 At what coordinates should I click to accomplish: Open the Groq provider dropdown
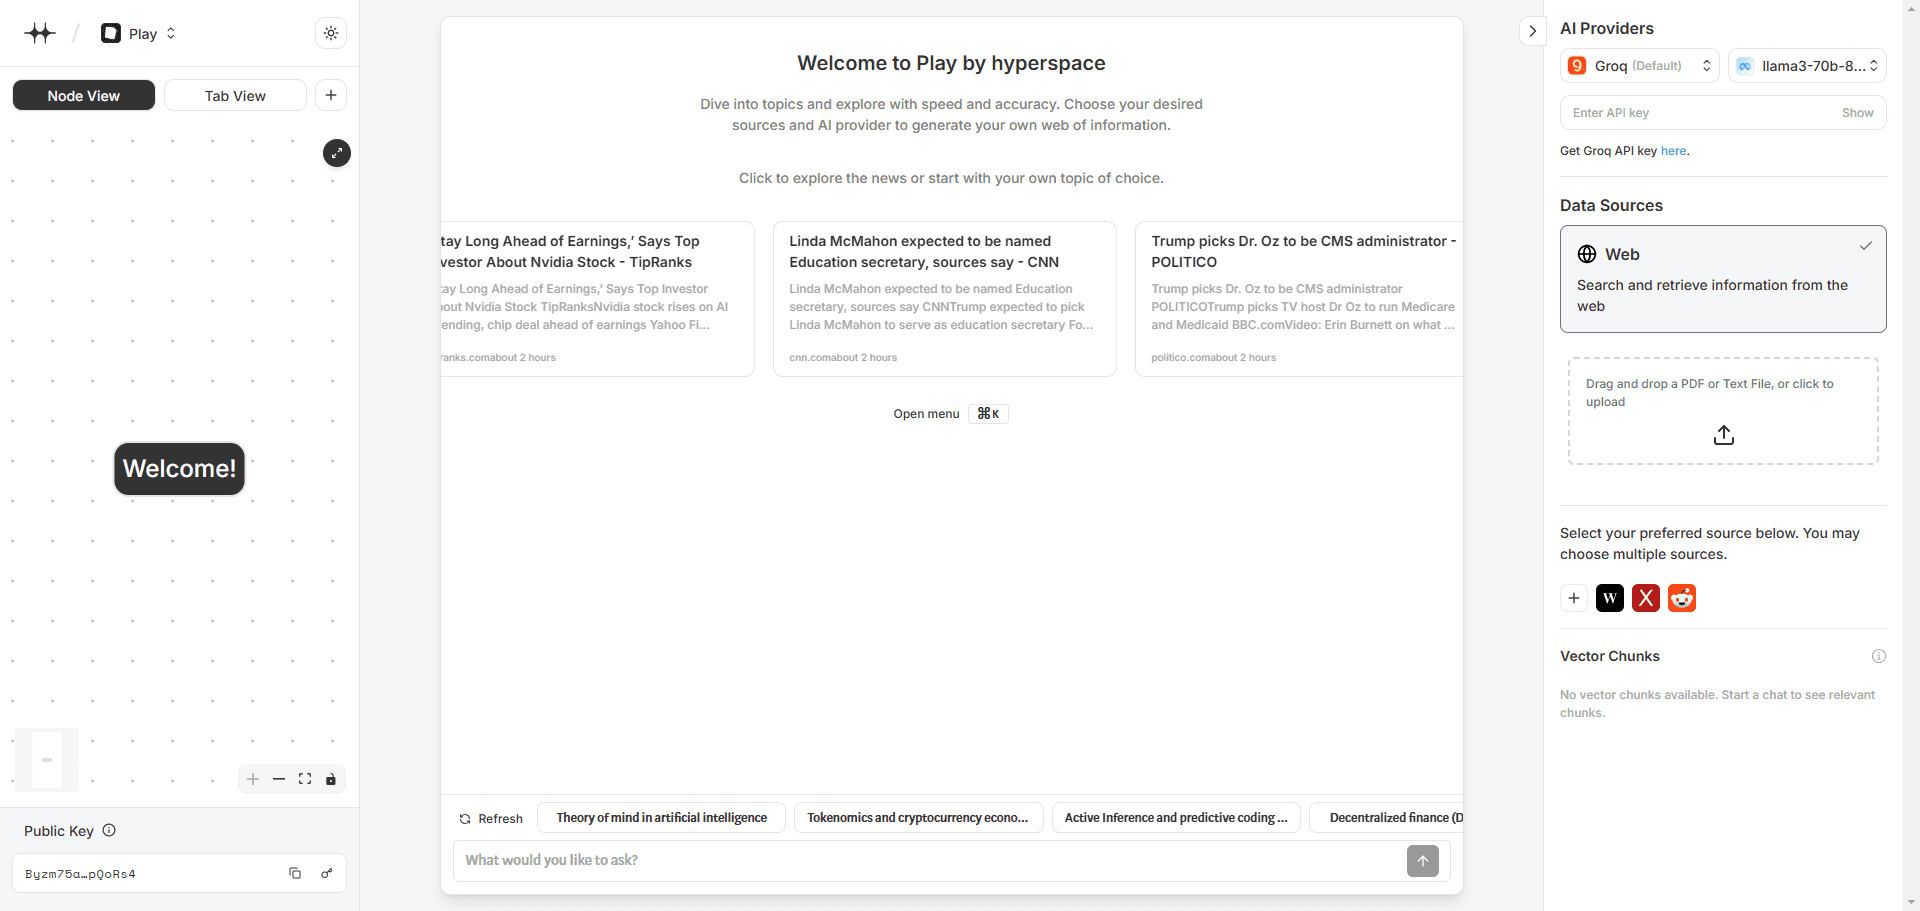click(1639, 66)
